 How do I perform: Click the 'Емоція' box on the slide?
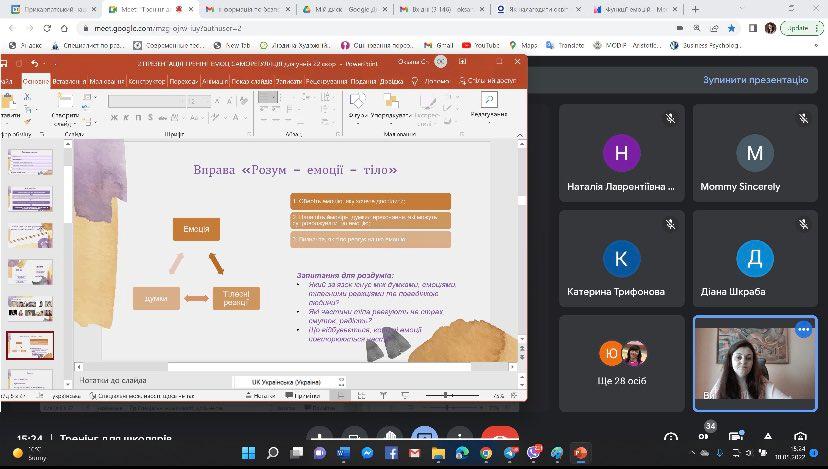coord(196,230)
